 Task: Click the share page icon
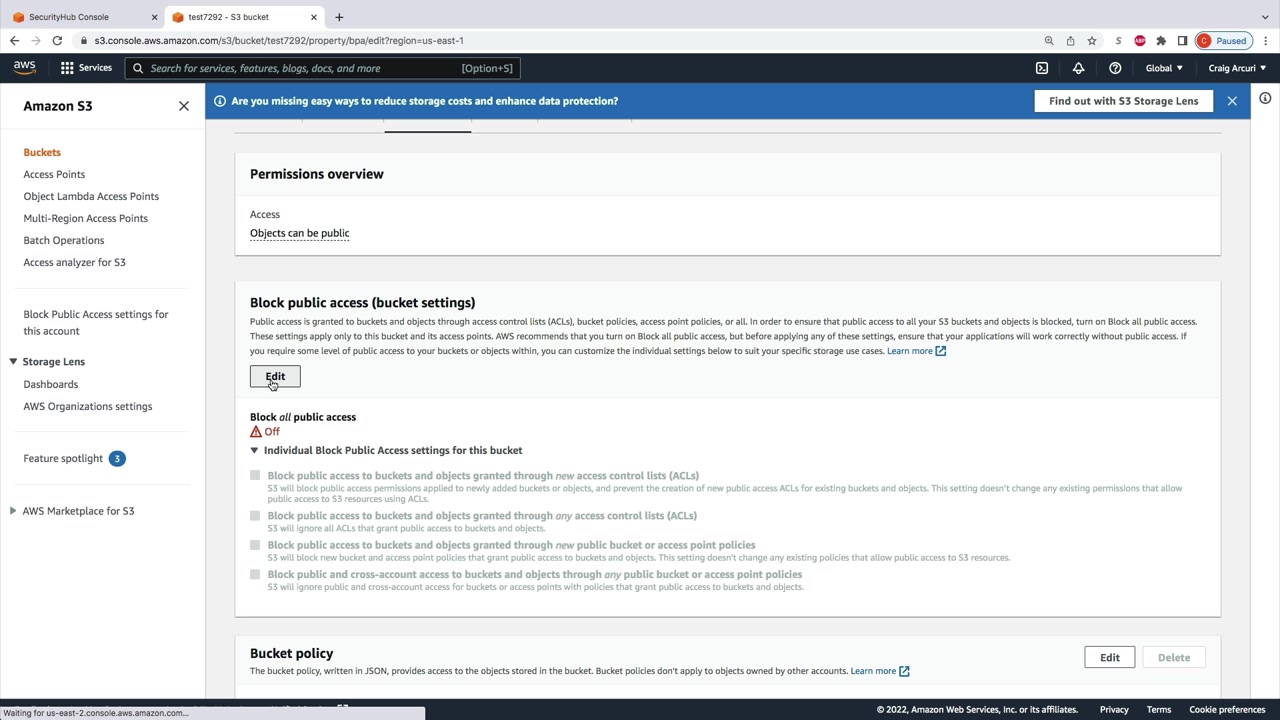click(1070, 41)
